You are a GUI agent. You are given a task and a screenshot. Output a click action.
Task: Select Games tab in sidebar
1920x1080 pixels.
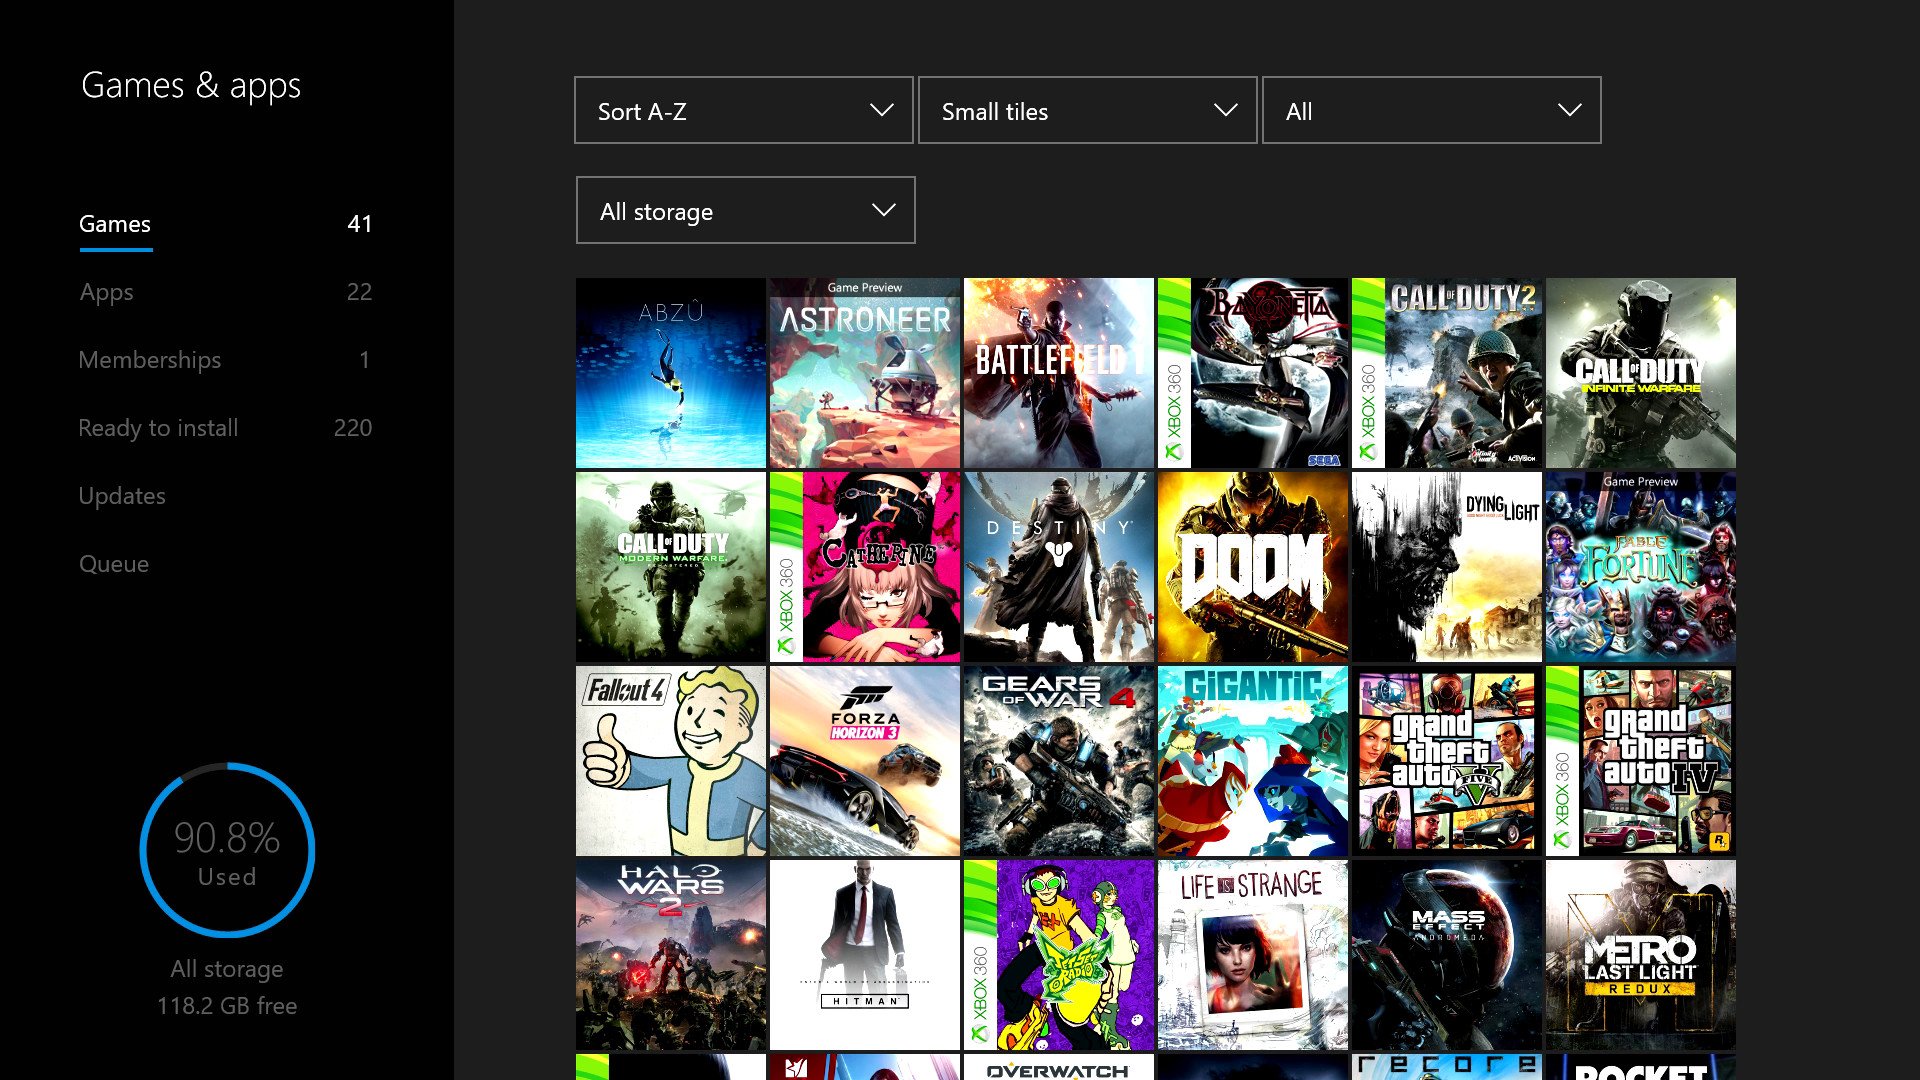pos(115,223)
